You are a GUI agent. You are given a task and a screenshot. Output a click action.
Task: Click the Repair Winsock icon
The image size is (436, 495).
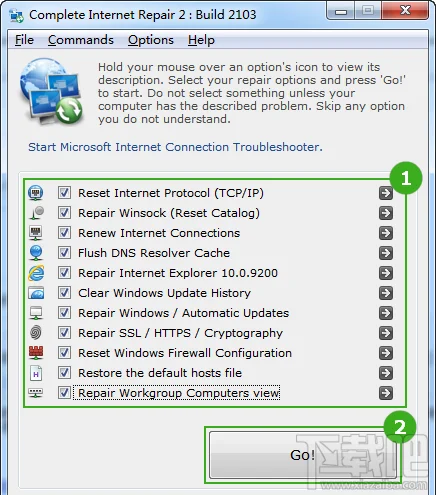pos(37,213)
